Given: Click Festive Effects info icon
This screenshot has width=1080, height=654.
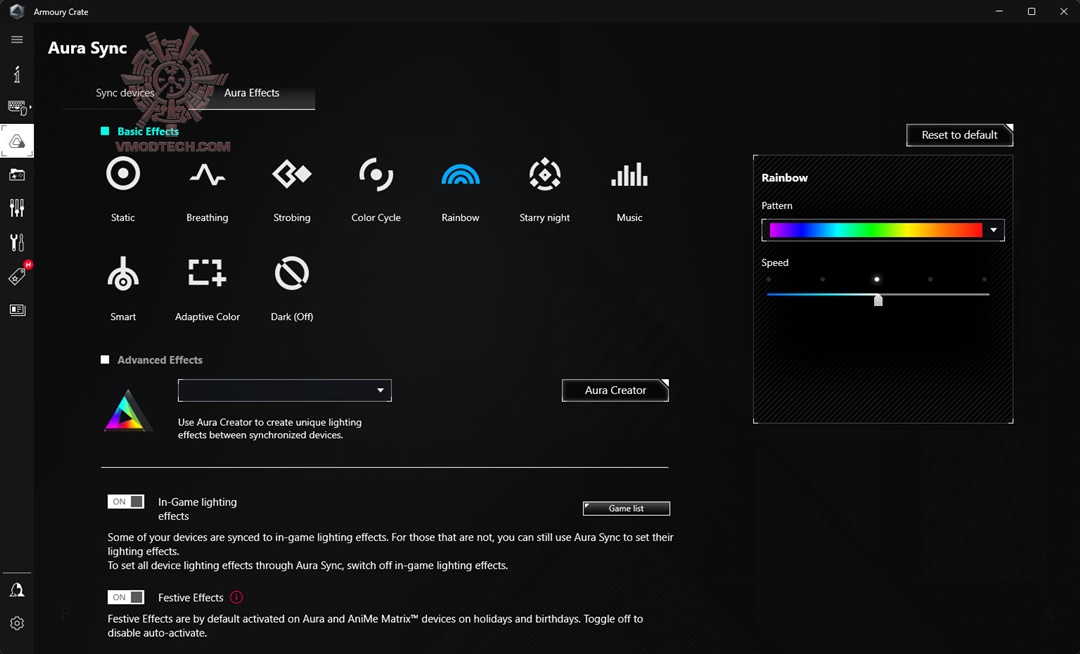Looking at the screenshot, I should [236, 597].
